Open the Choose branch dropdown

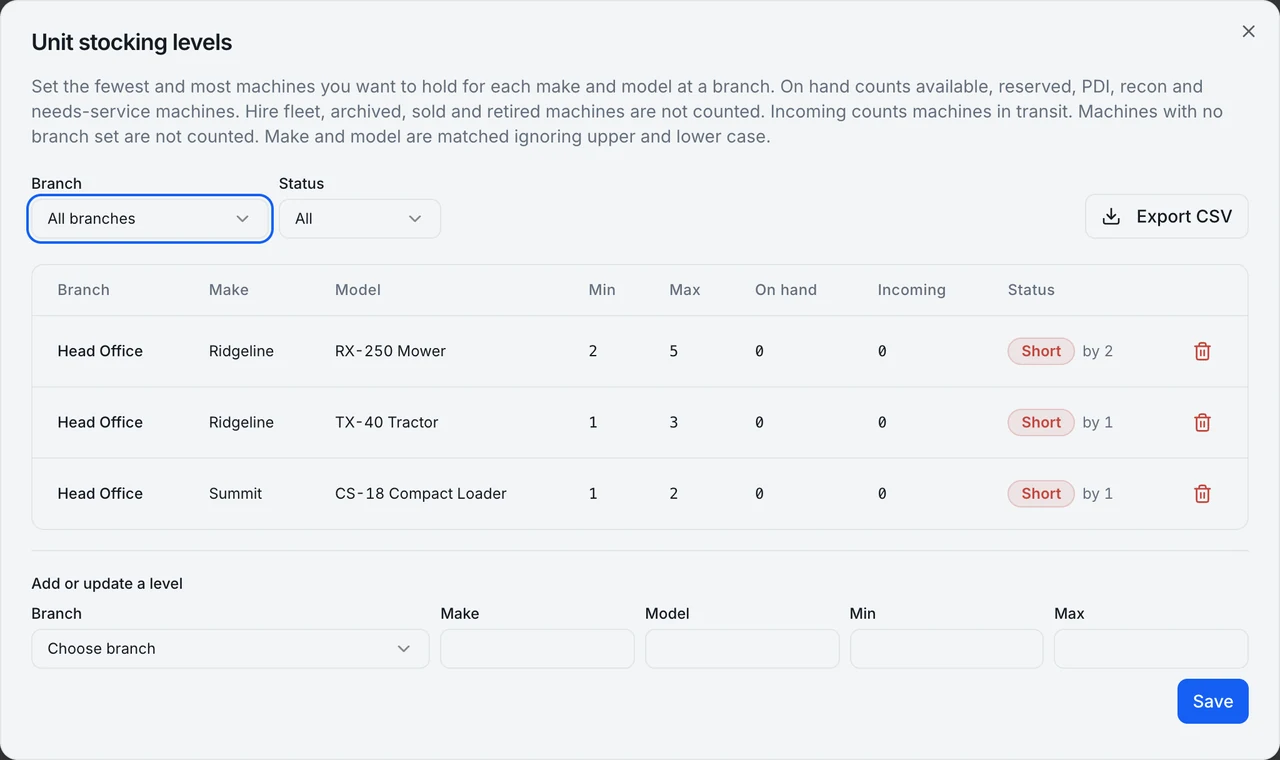(x=230, y=648)
